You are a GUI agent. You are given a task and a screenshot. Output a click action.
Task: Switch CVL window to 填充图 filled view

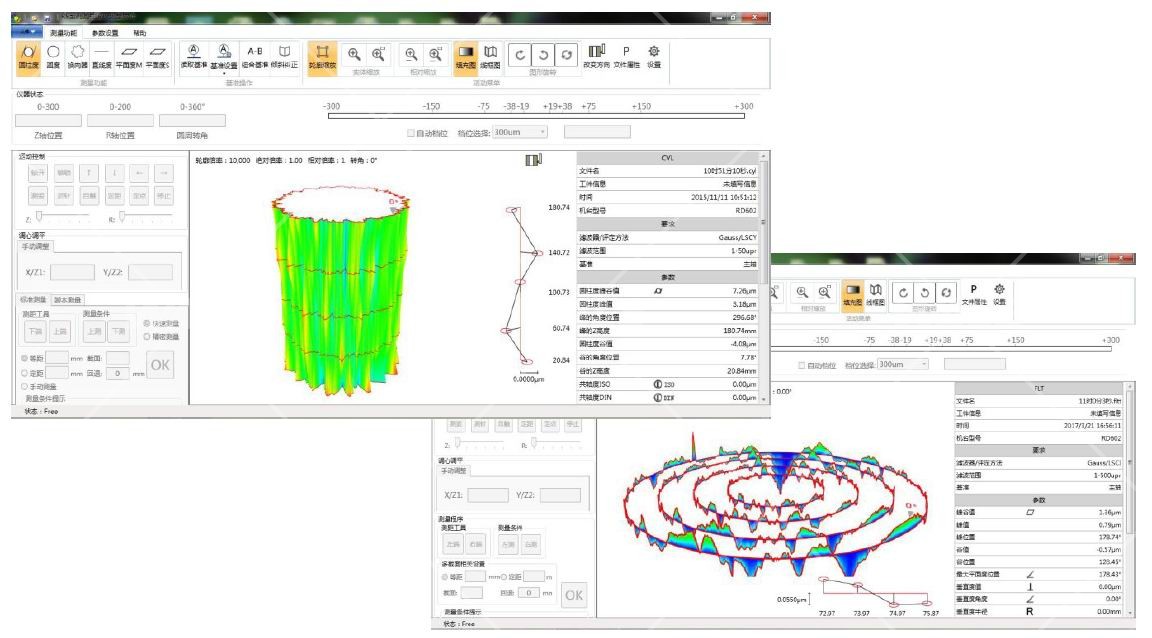point(466,57)
